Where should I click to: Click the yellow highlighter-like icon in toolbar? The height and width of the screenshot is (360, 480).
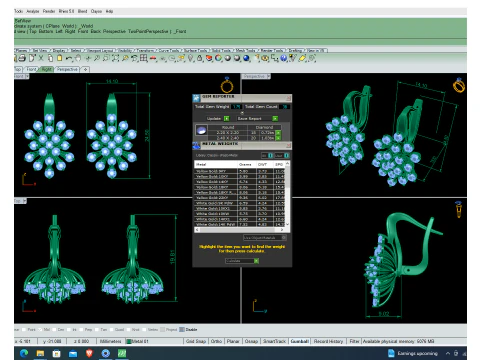tap(302, 58)
